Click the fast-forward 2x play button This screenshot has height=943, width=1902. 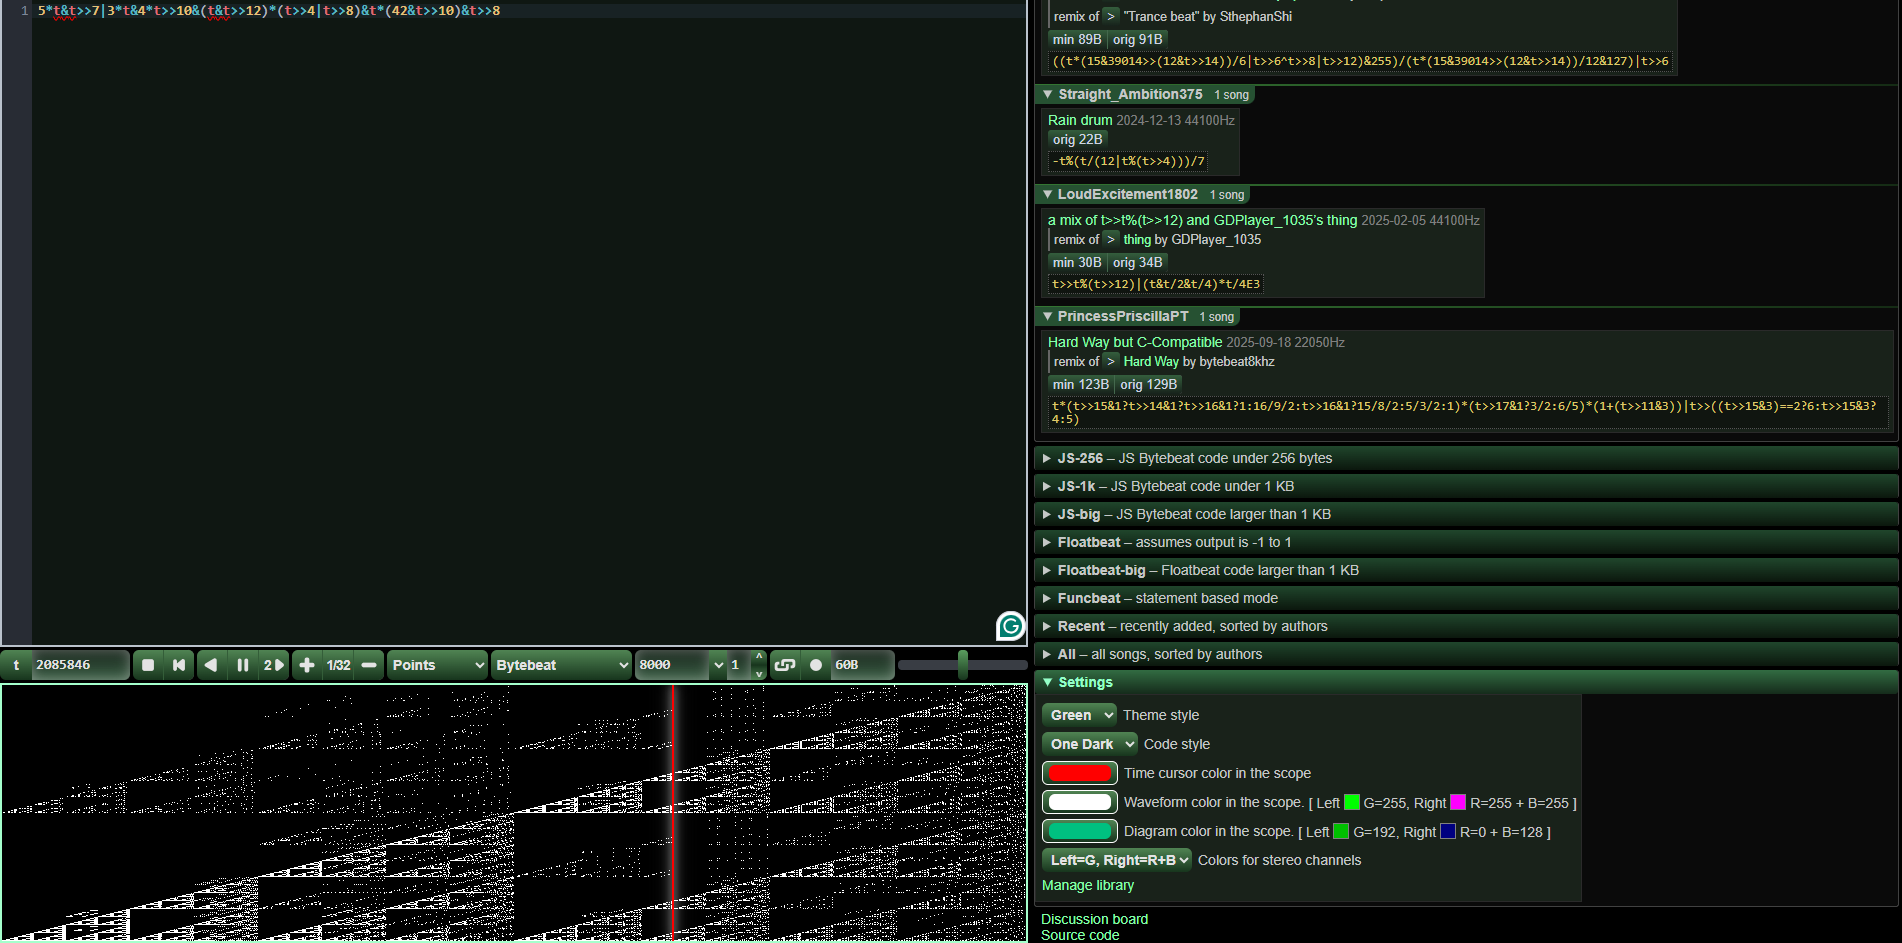point(273,665)
